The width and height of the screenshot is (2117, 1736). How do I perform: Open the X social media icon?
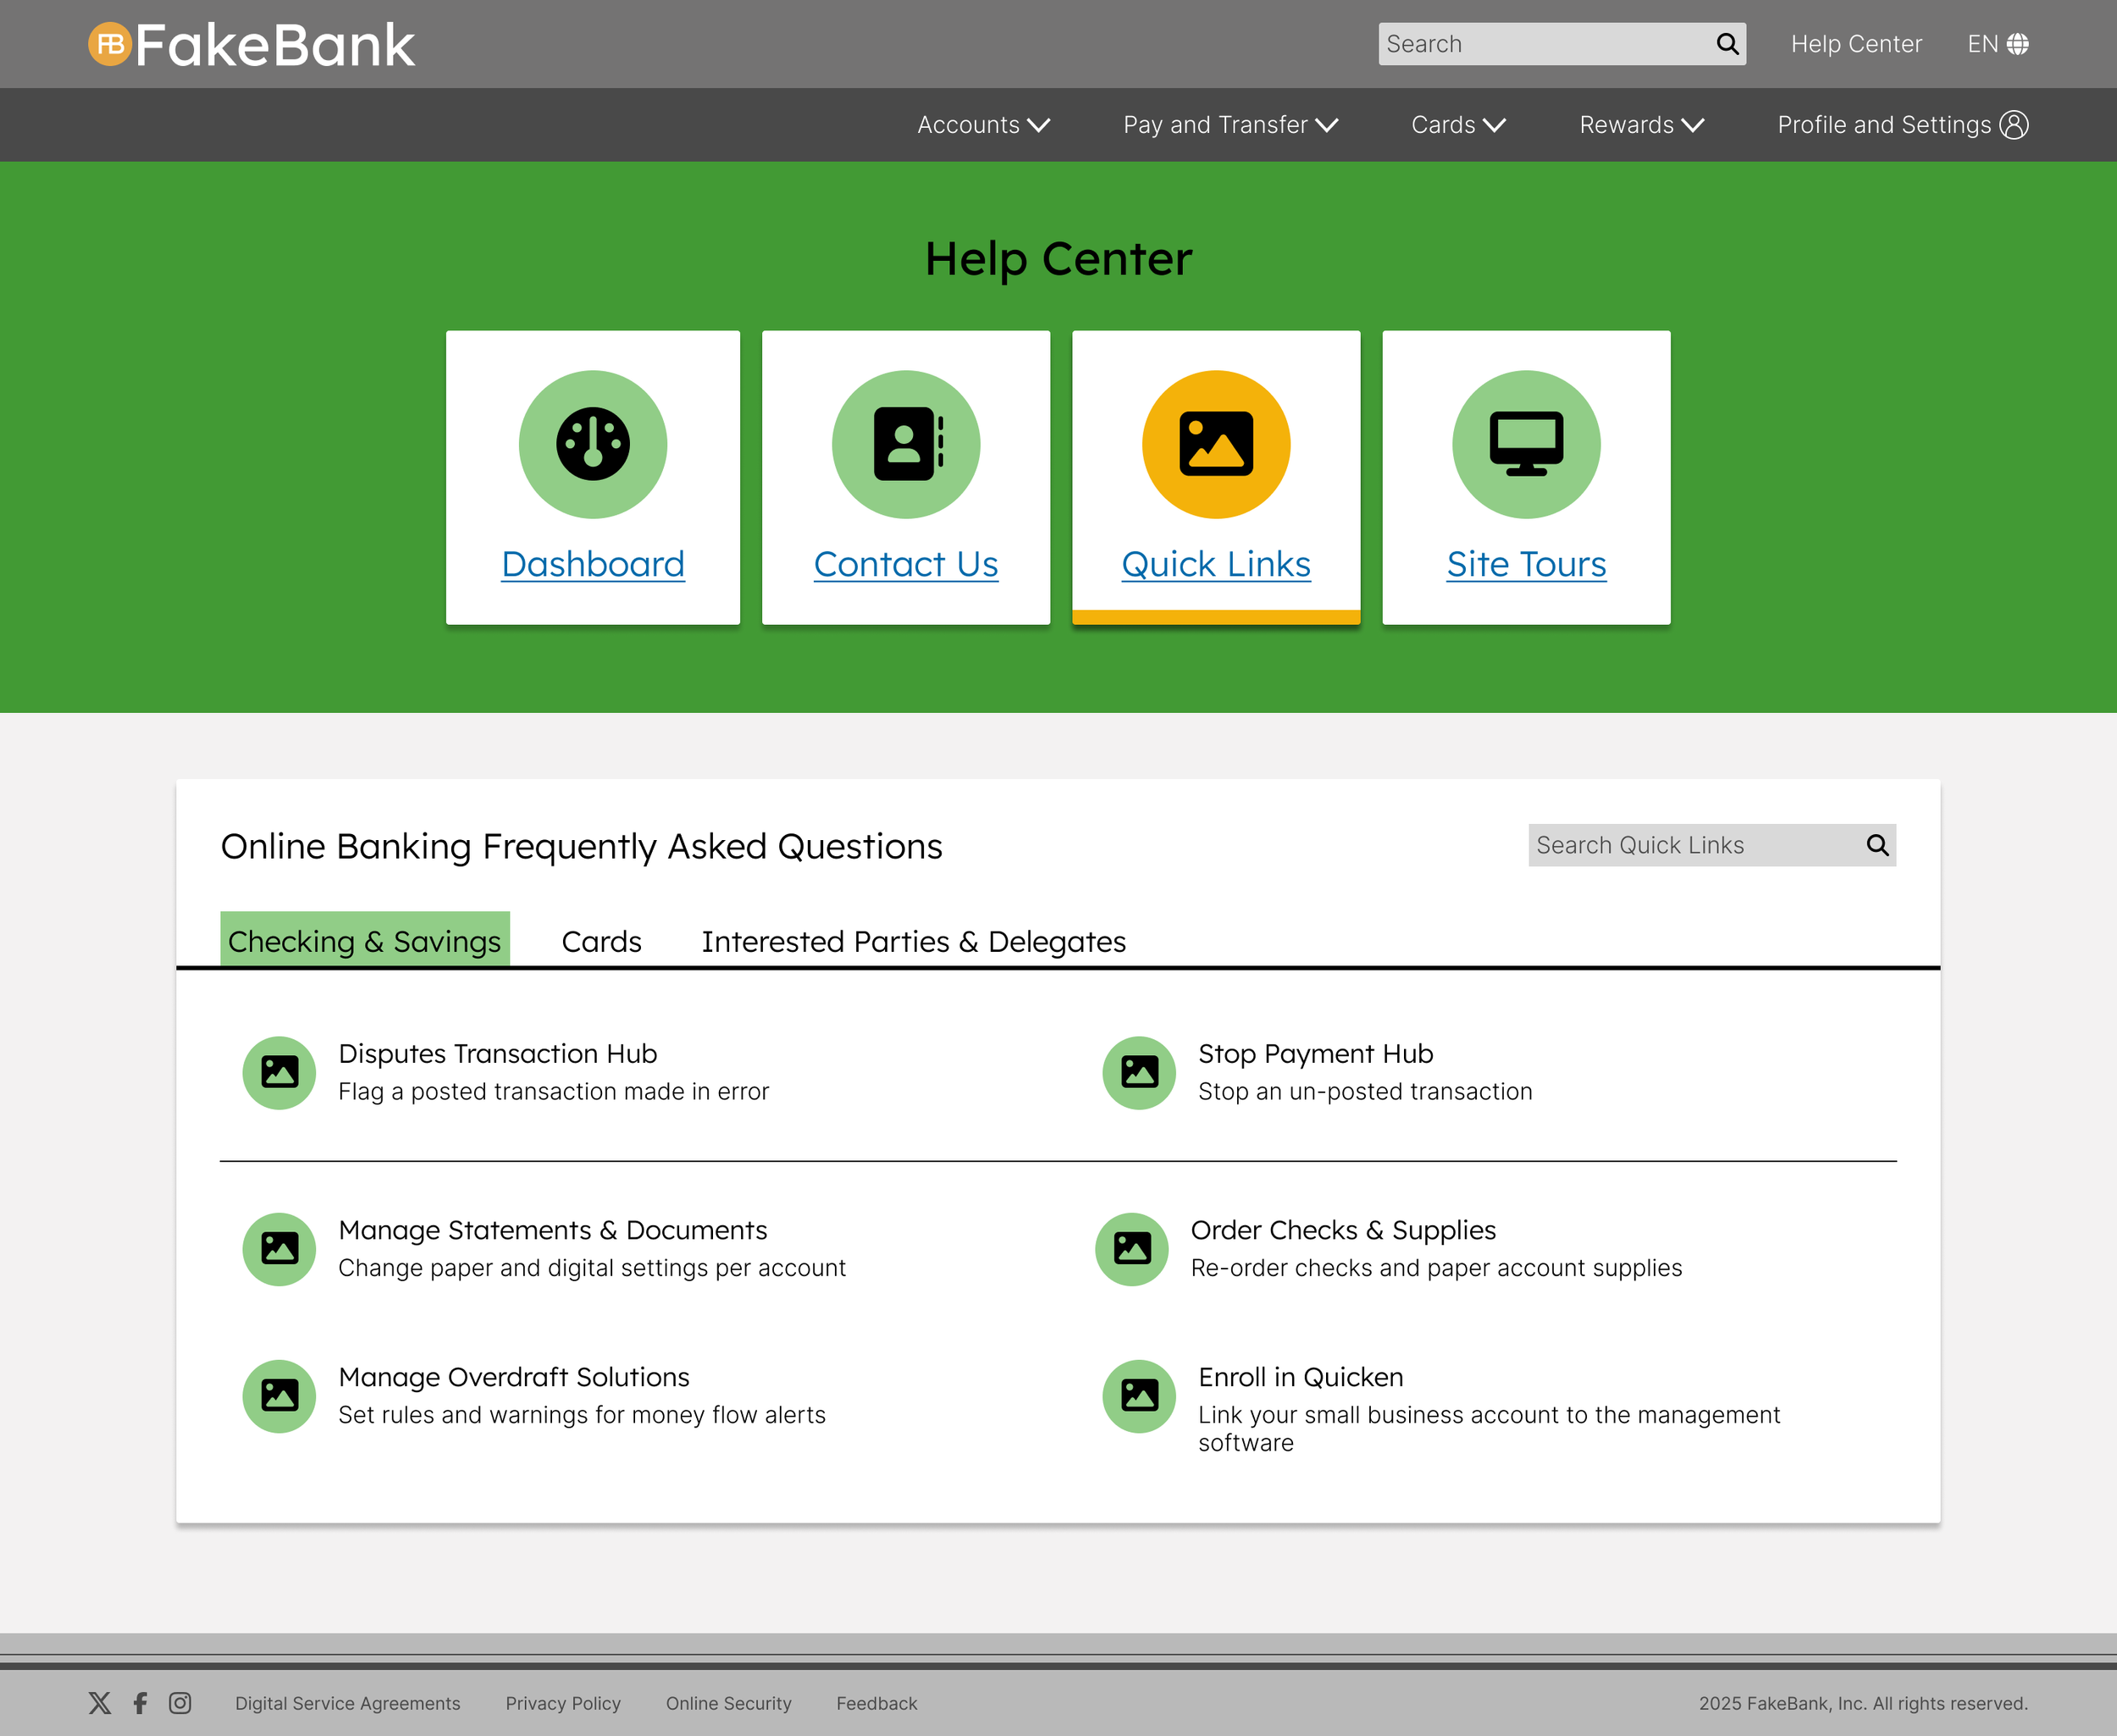99,1703
